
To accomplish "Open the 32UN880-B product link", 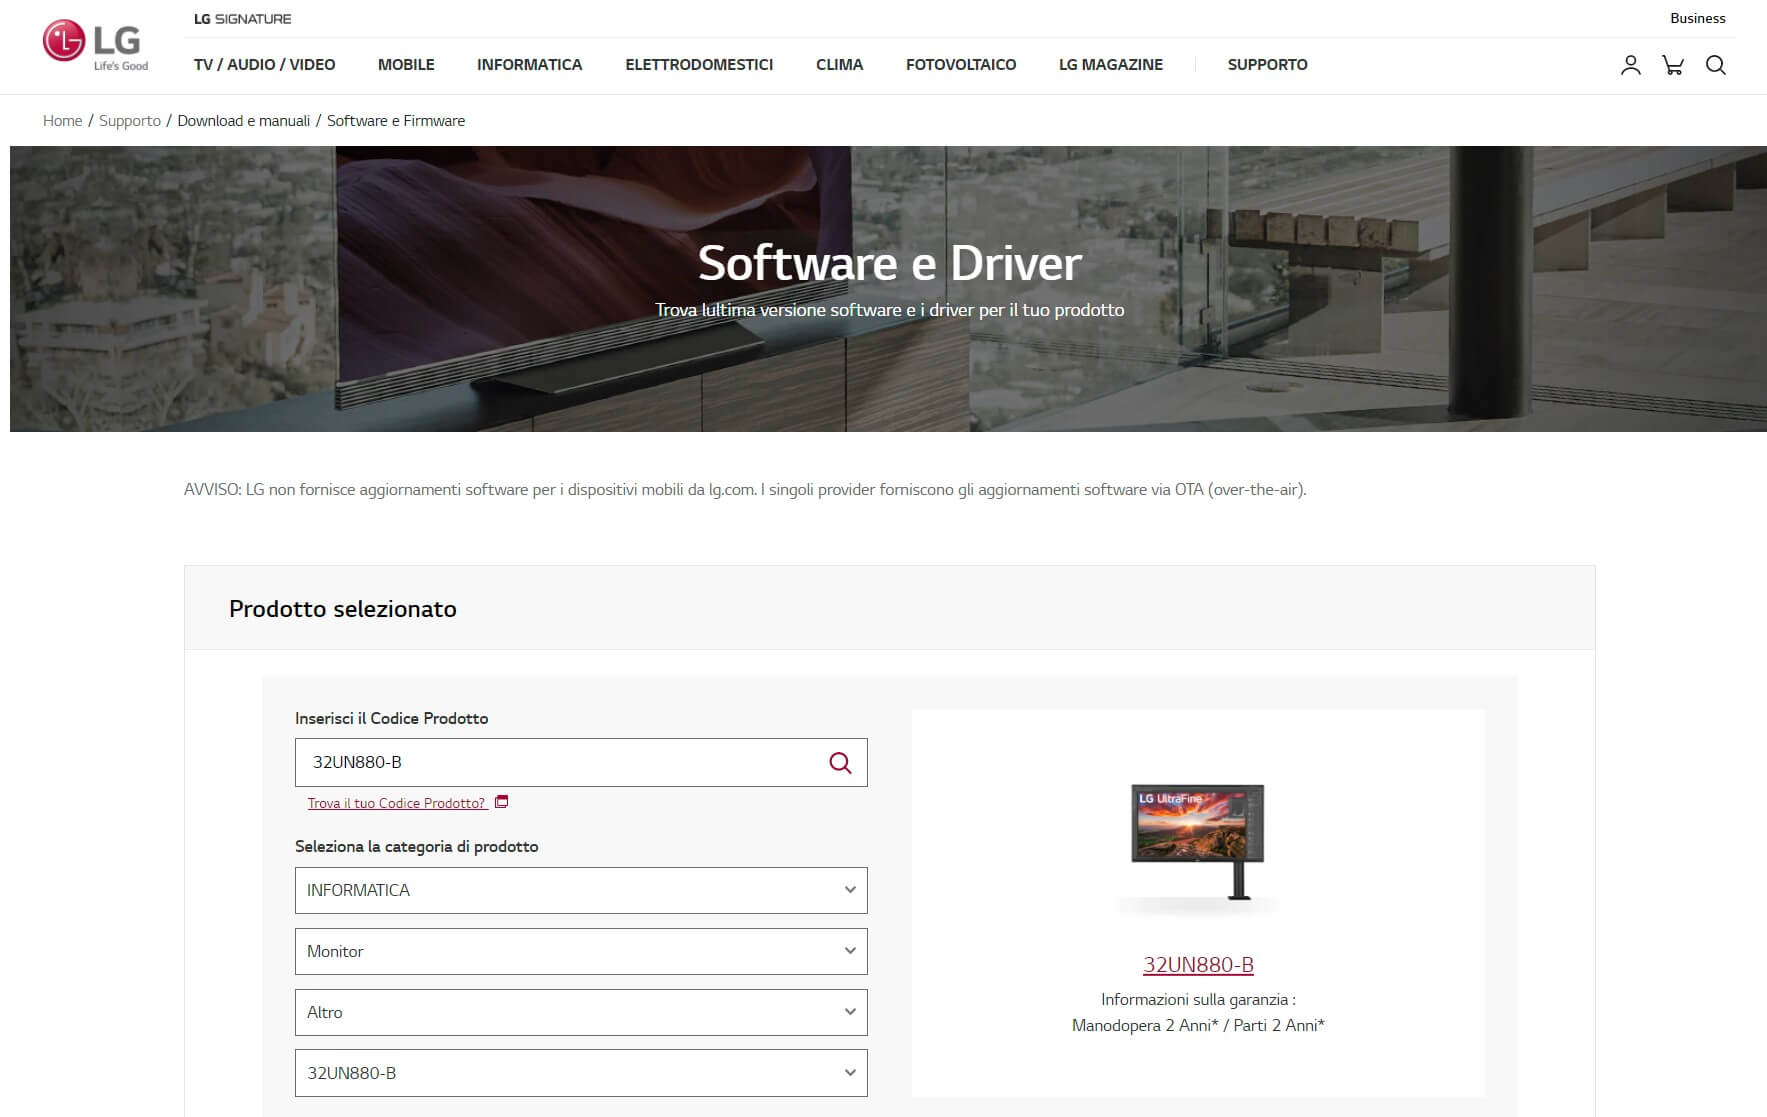I will click(1198, 965).
